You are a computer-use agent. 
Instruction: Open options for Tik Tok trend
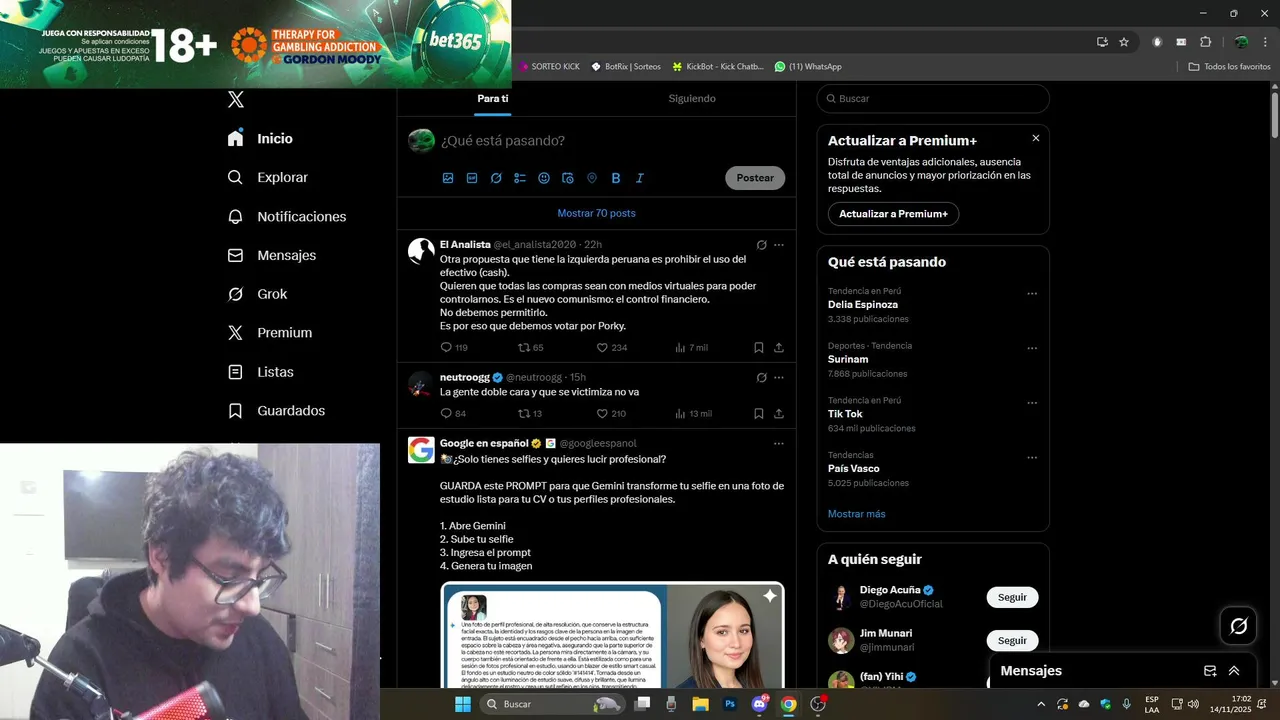1032,403
